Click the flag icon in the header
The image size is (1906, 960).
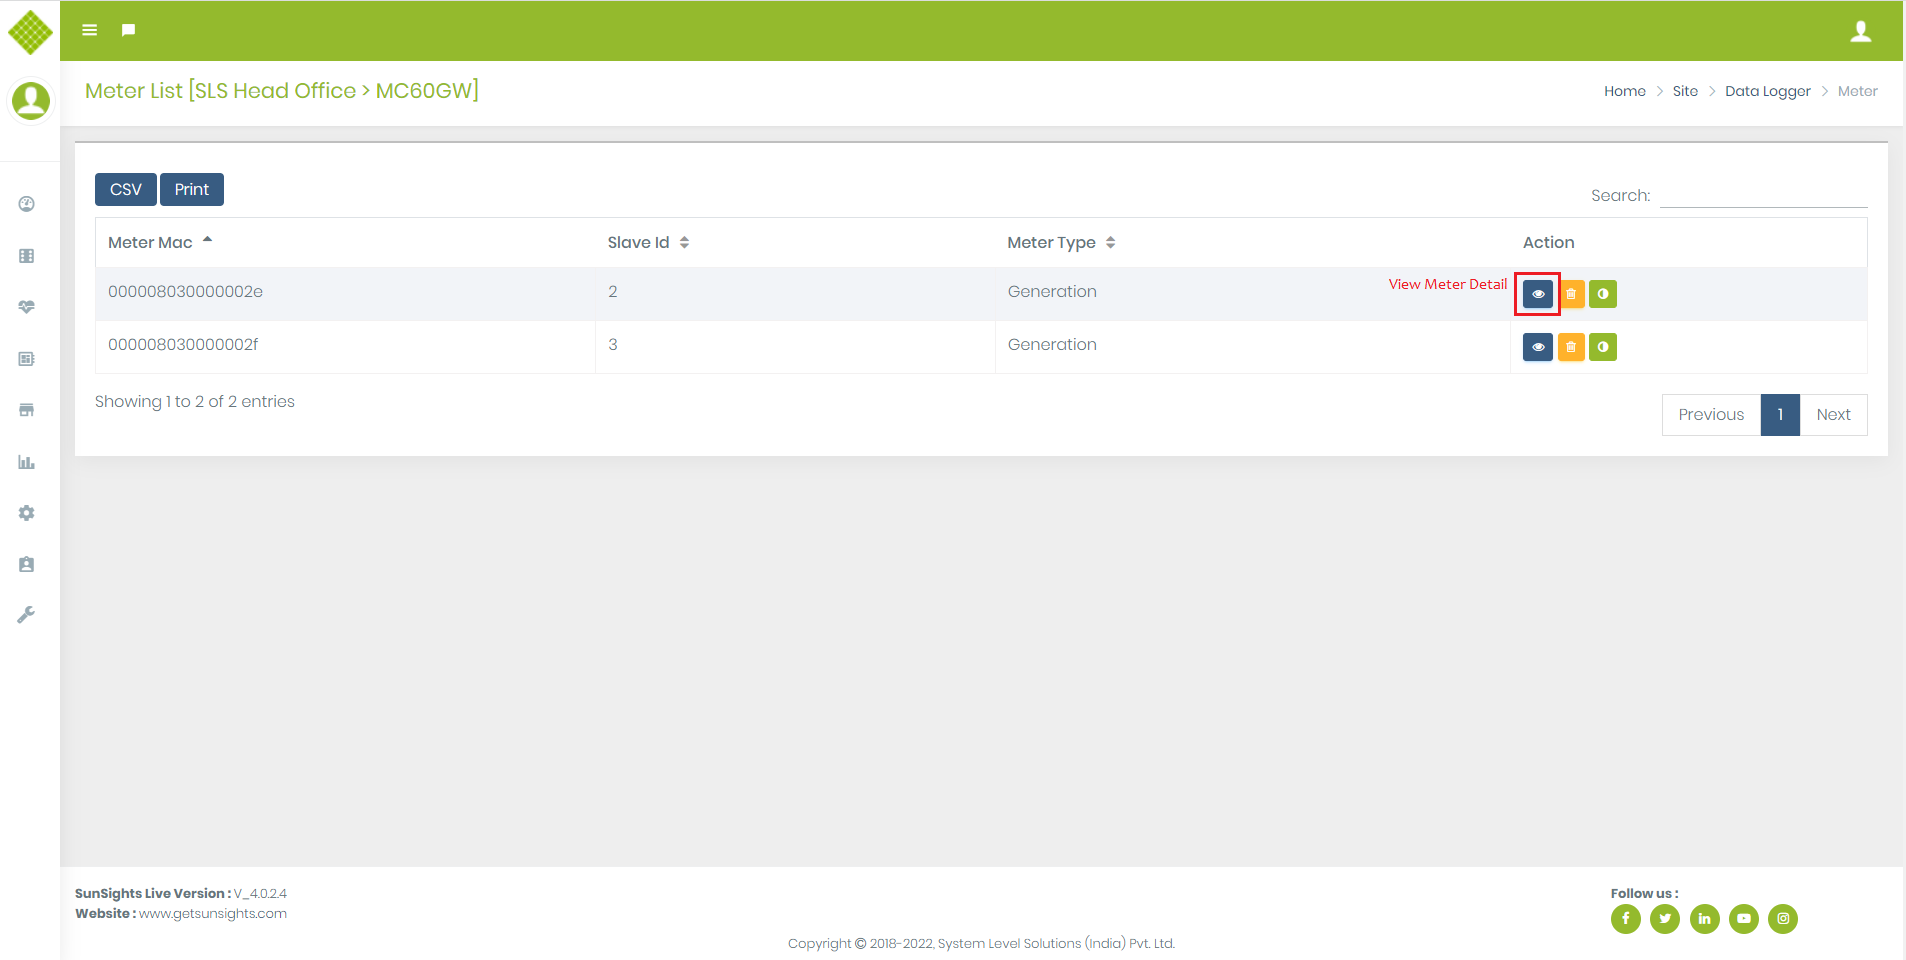(x=128, y=30)
